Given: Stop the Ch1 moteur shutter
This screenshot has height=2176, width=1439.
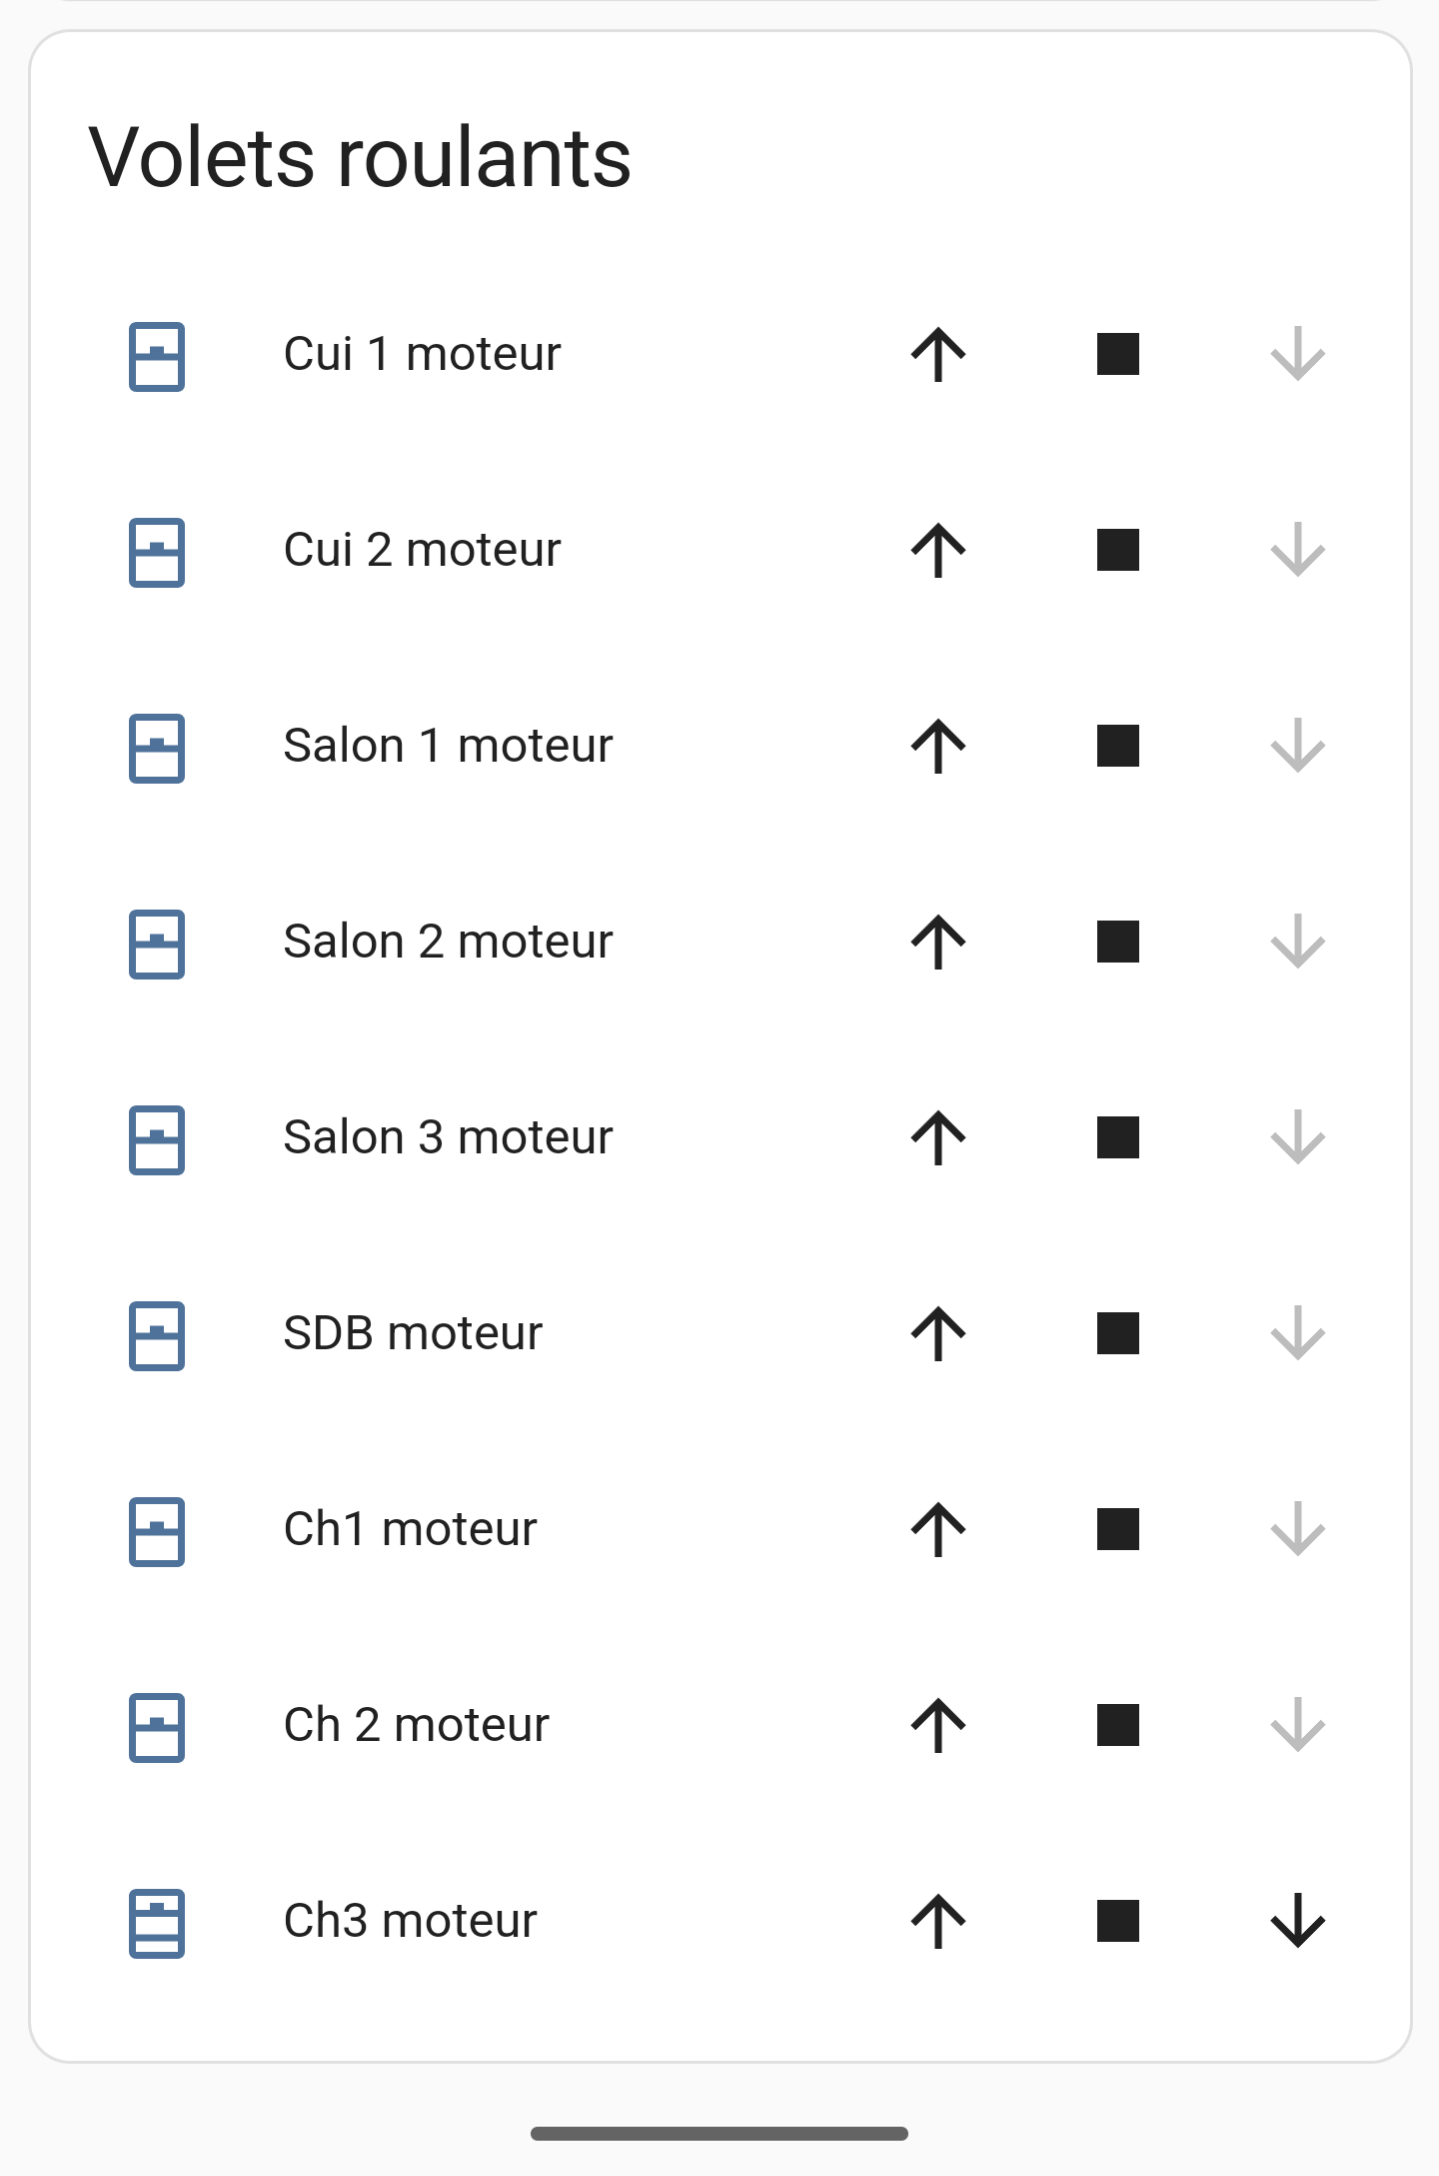Looking at the screenshot, I should (x=1118, y=1530).
